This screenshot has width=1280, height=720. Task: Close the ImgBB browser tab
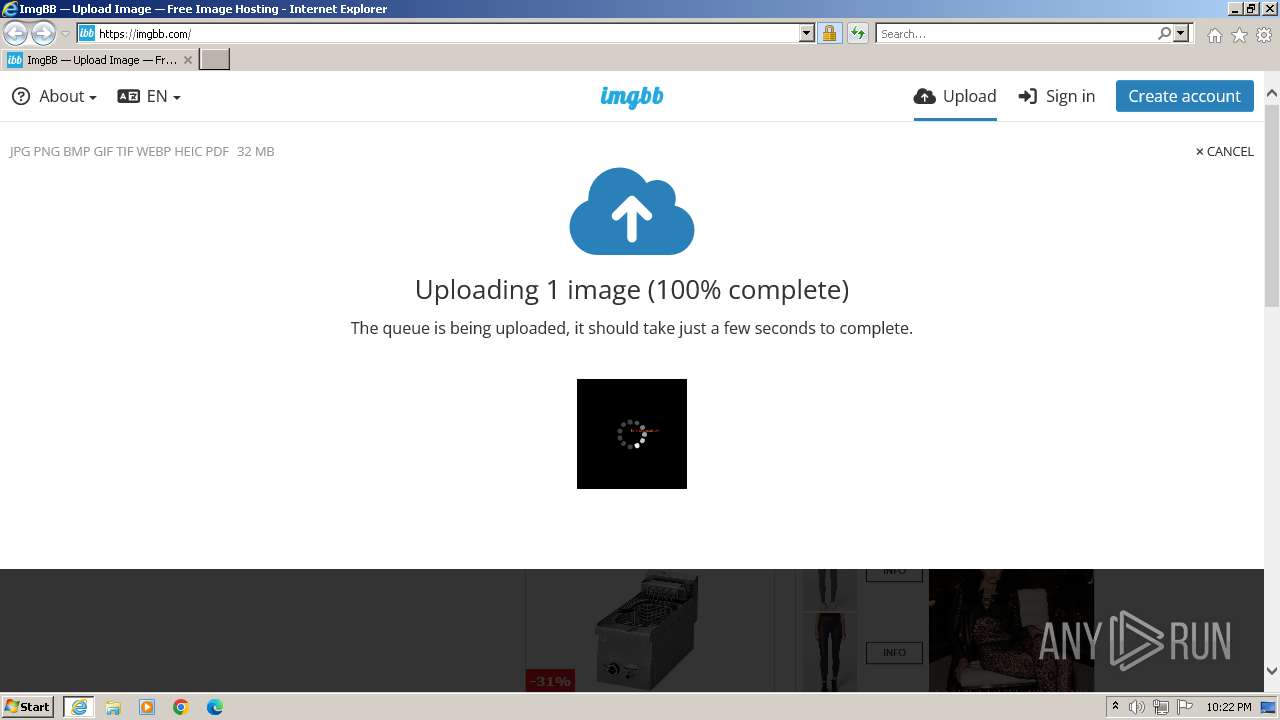pyautogui.click(x=187, y=60)
